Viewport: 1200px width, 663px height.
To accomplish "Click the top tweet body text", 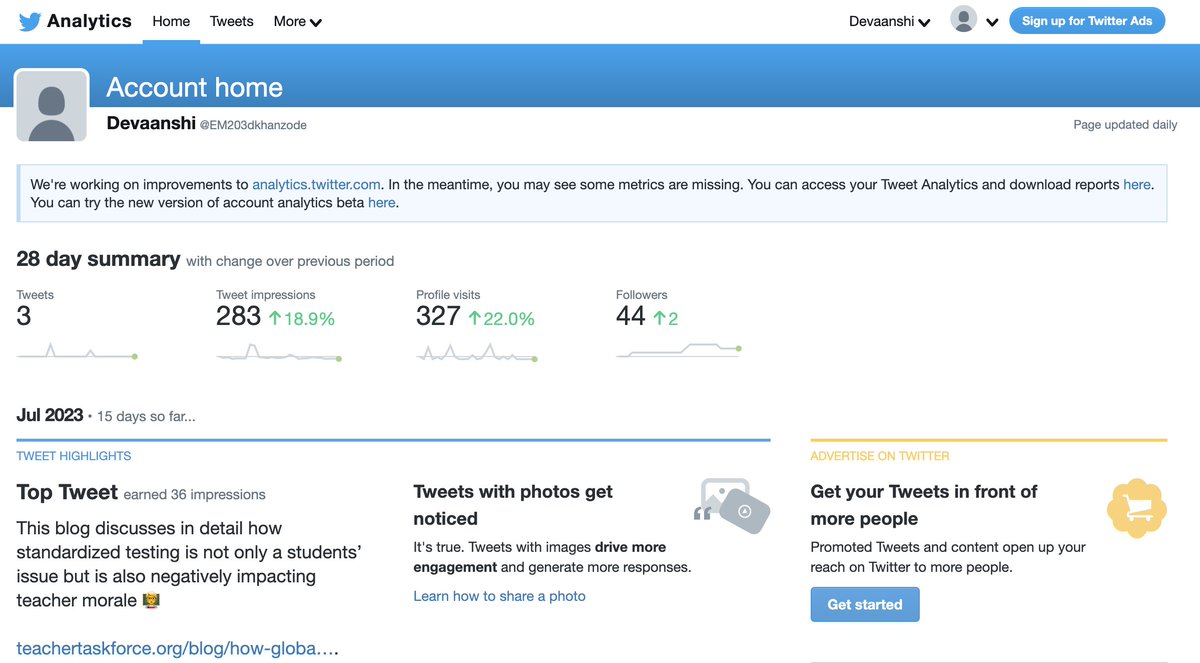I will [x=189, y=564].
